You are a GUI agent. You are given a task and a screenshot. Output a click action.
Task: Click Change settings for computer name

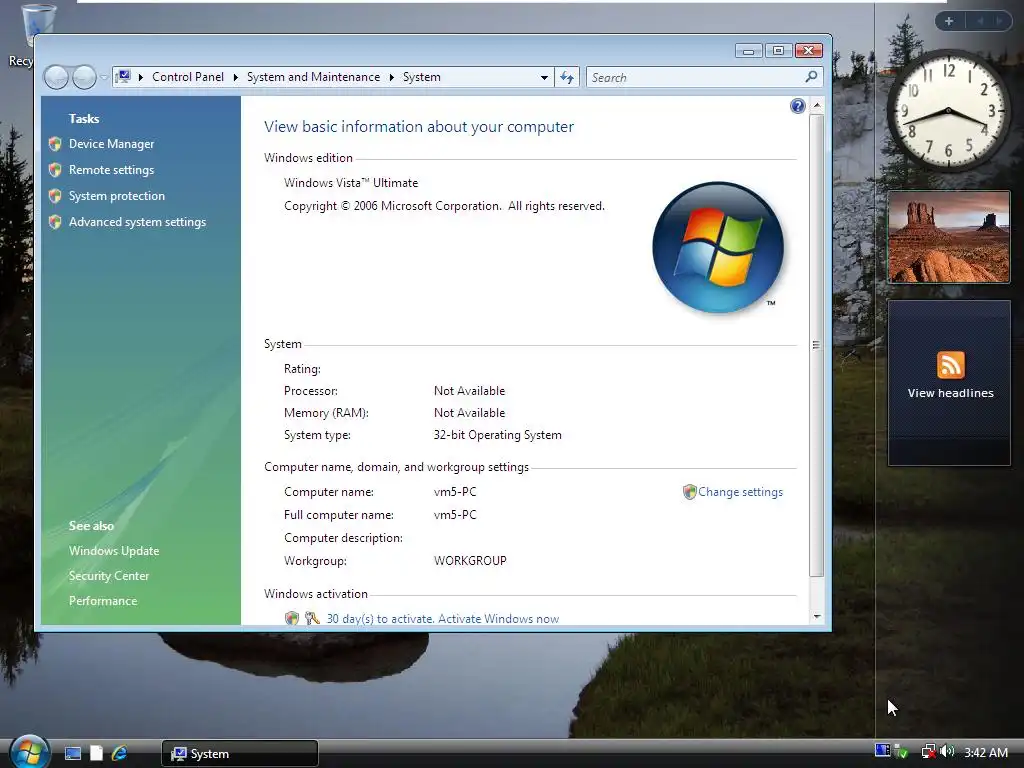(x=740, y=492)
